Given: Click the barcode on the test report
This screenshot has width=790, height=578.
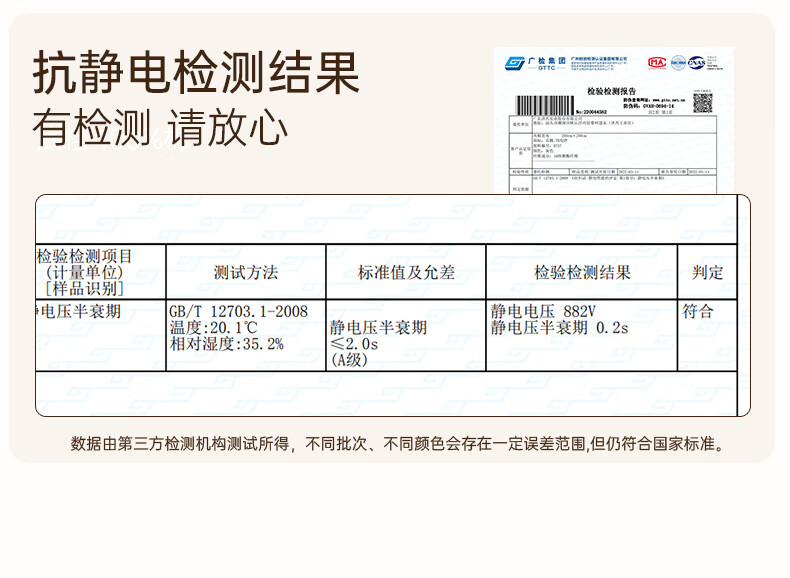Looking at the screenshot, I should point(545,106).
